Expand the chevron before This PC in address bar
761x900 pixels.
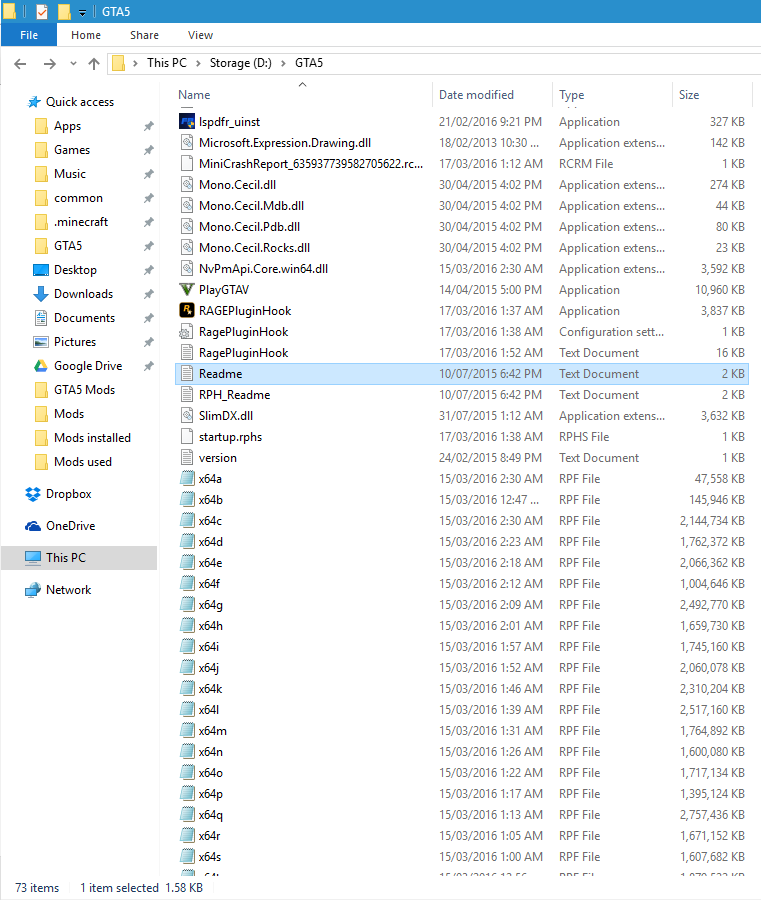[135, 63]
